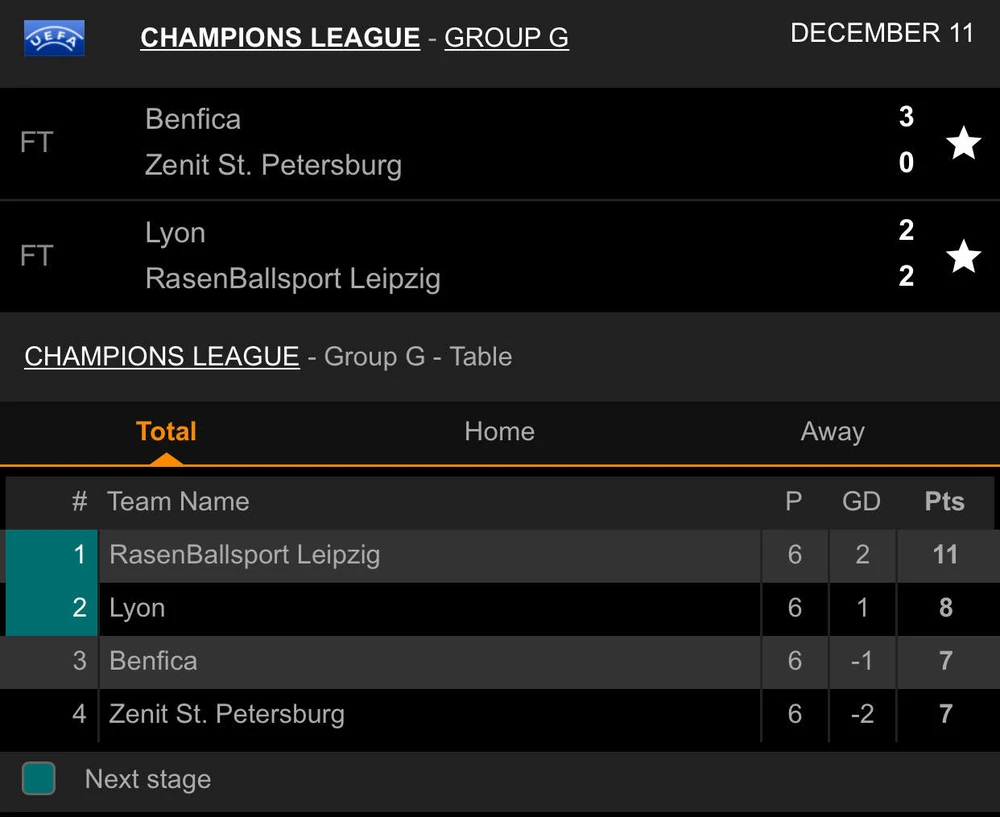Click the UEFA logo icon
This screenshot has height=817, width=1000.
pos(54,38)
